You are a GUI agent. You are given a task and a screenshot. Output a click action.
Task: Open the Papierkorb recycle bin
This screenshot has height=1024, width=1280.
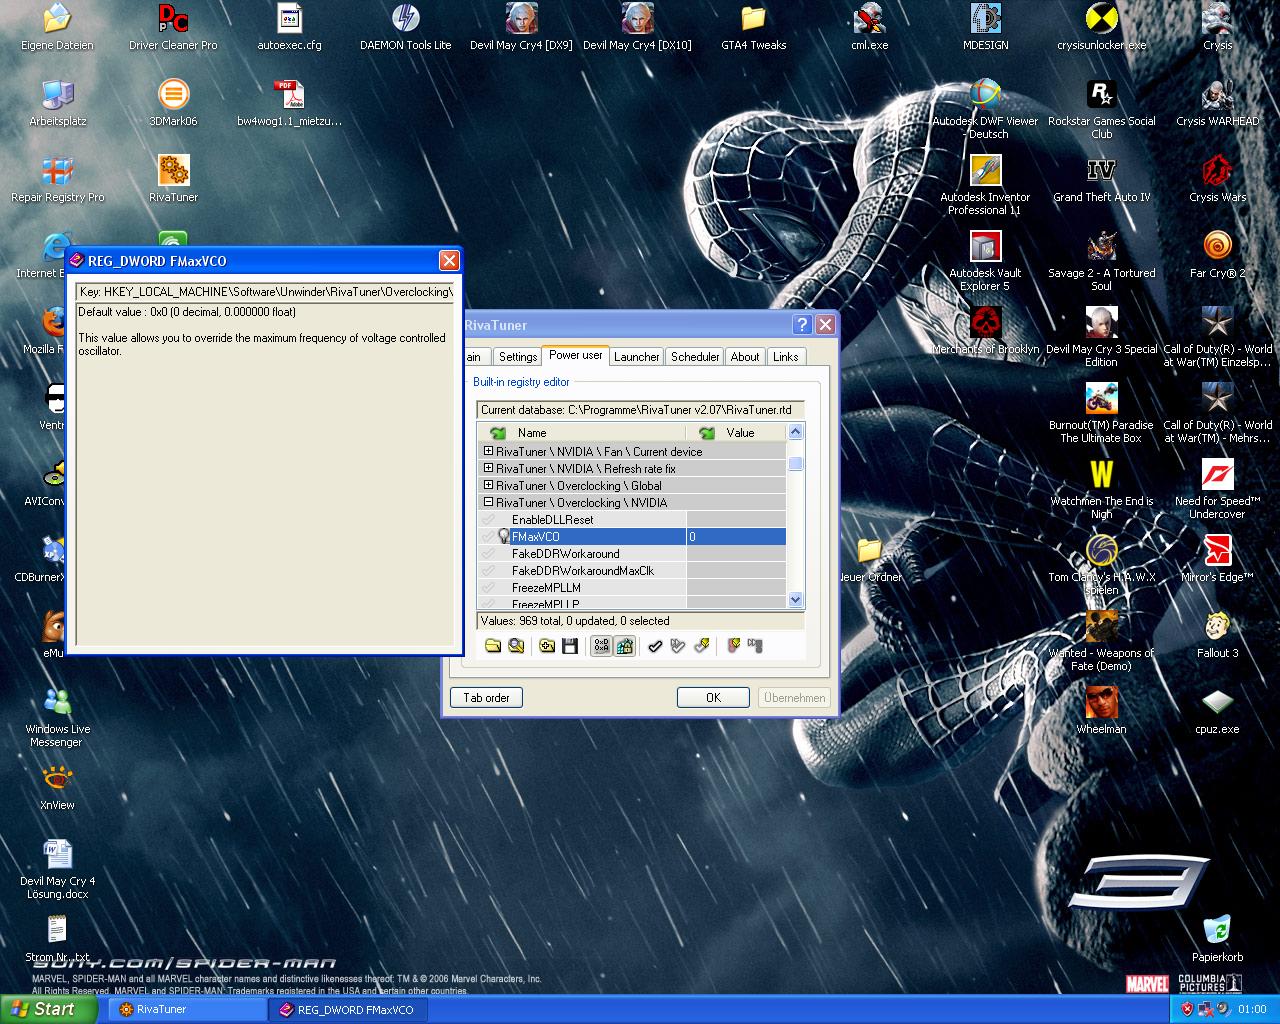pyautogui.click(x=1217, y=939)
